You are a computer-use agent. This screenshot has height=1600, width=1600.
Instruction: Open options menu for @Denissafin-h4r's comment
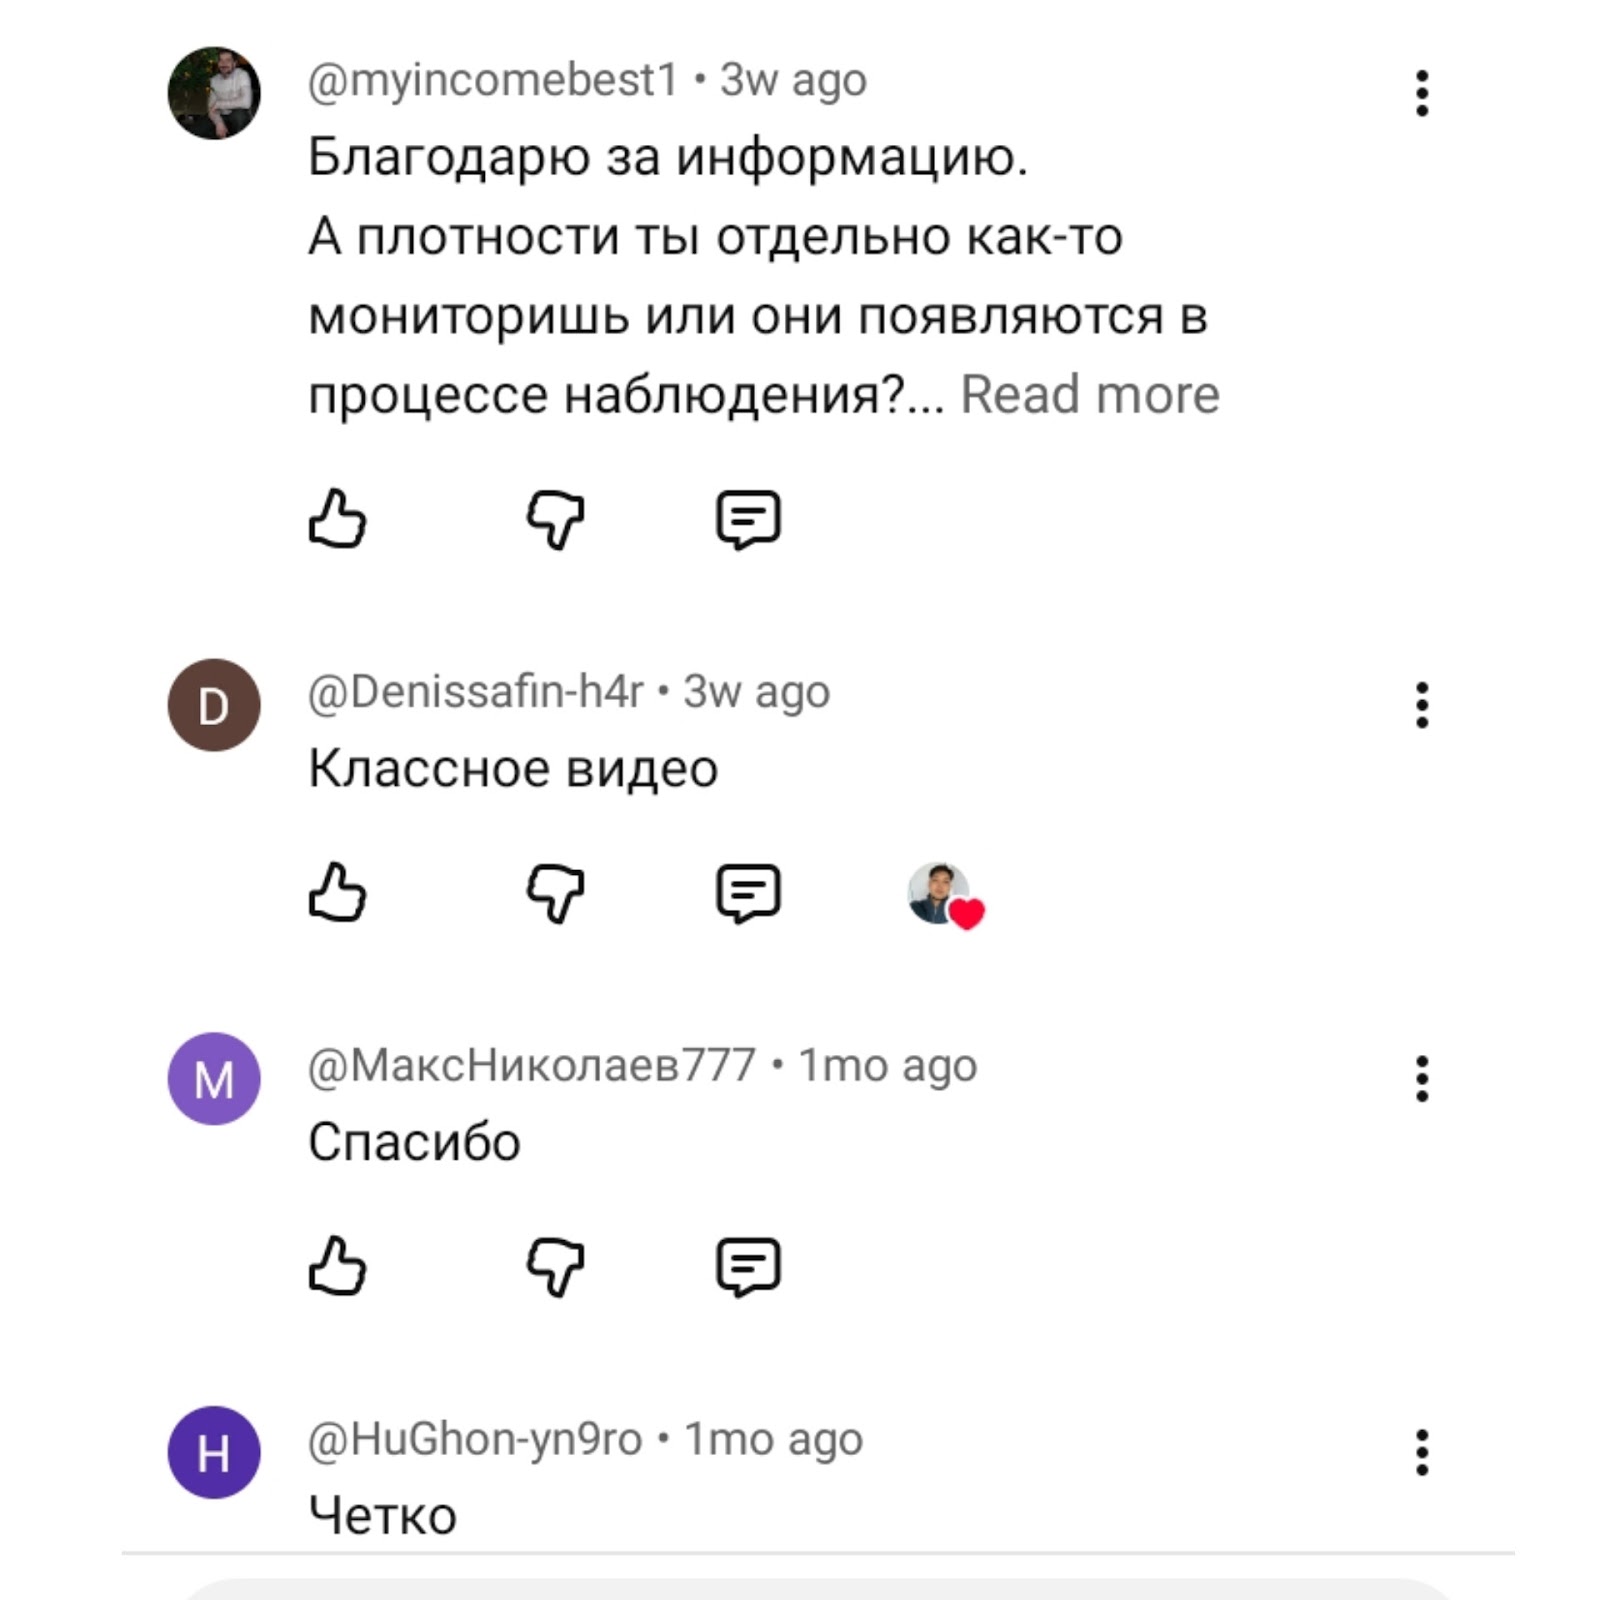click(1421, 707)
